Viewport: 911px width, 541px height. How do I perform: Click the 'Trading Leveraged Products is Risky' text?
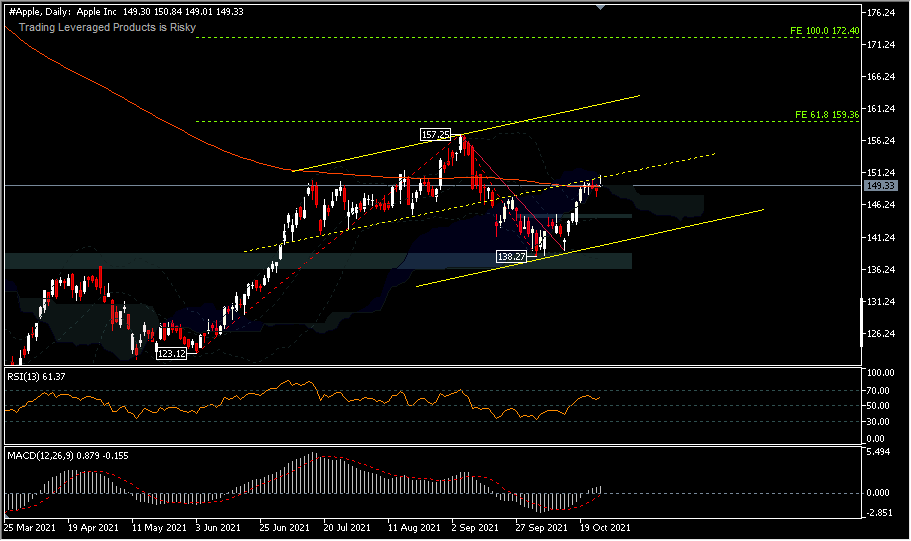coord(107,27)
